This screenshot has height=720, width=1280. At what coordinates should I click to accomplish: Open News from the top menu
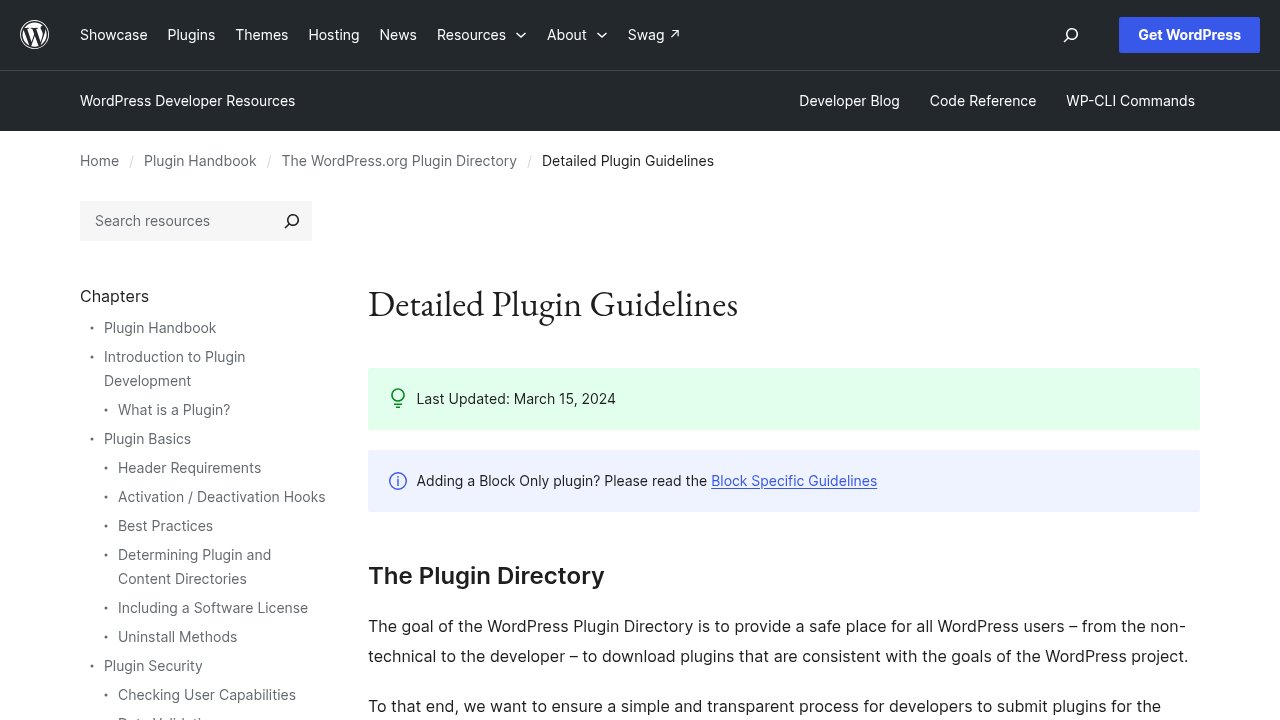click(398, 35)
